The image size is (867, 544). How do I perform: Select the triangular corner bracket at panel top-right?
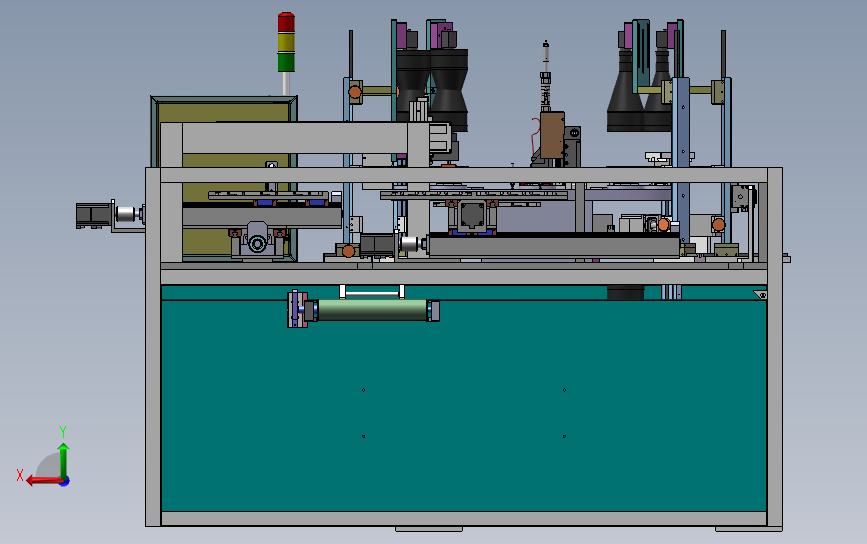(x=760, y=295)
